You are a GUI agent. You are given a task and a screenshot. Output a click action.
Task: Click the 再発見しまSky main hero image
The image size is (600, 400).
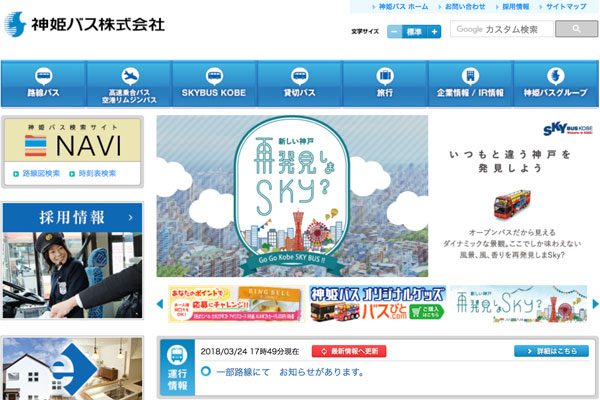click(x=292, y=196)
